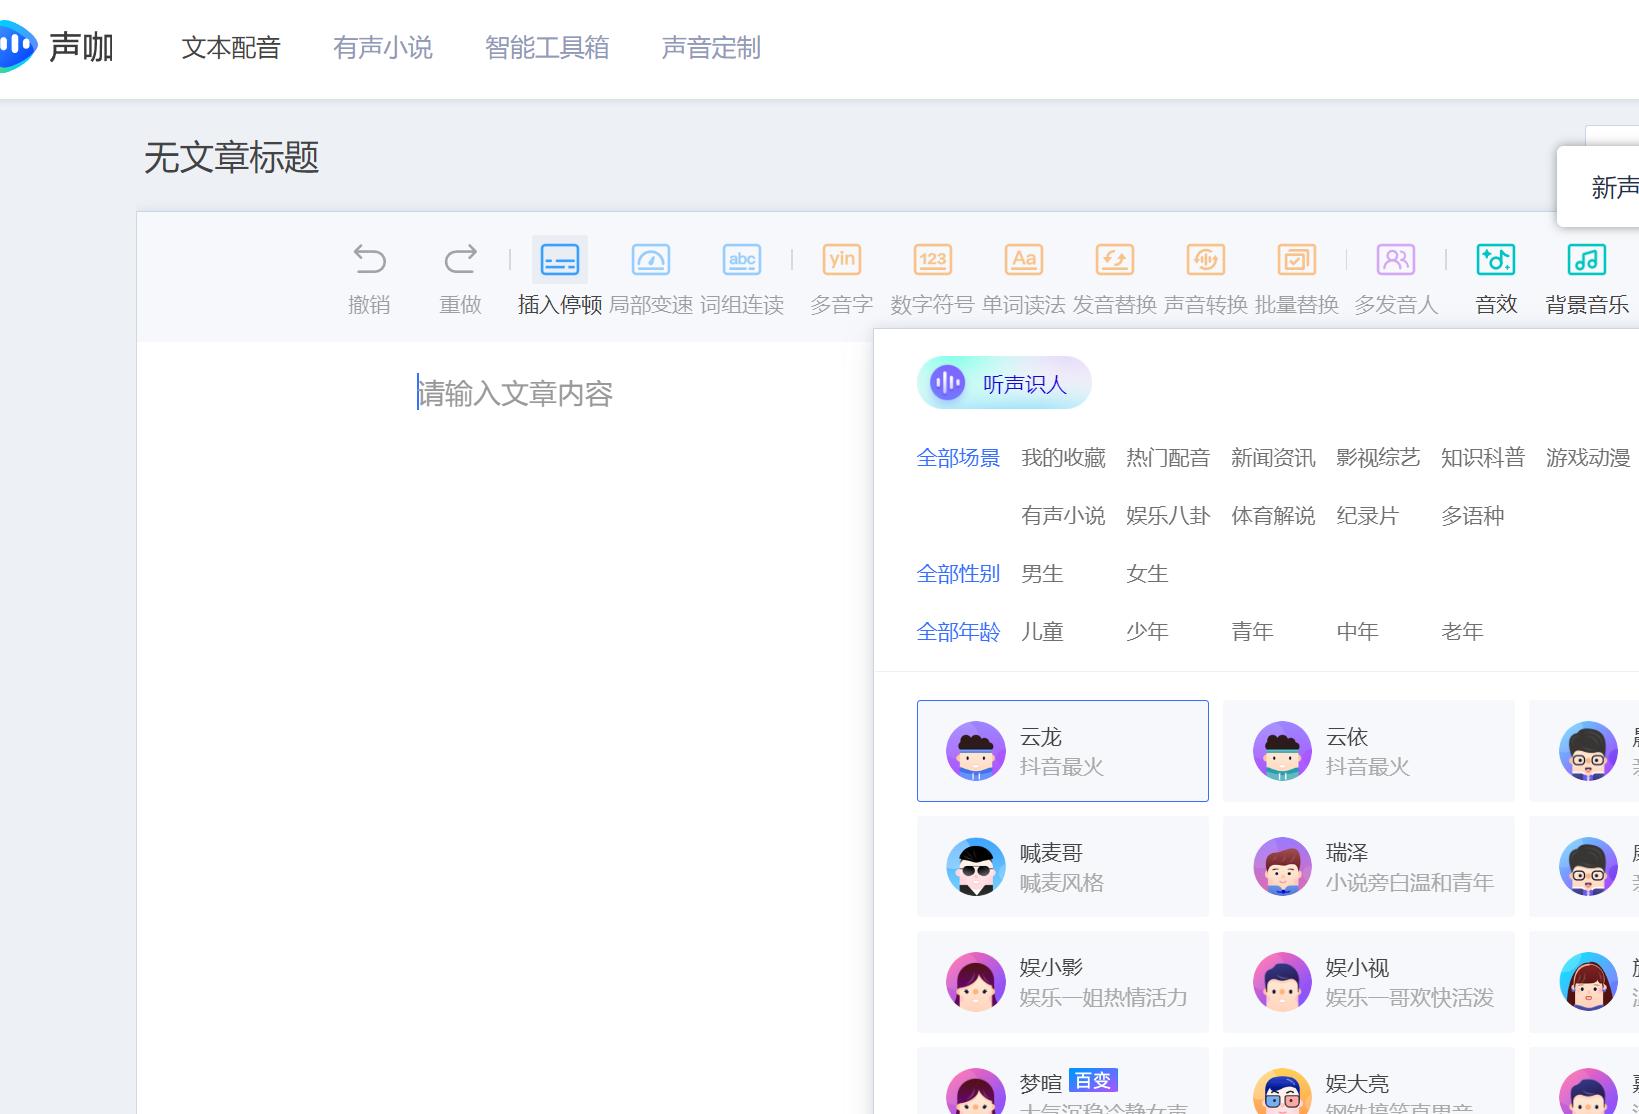
Task: Select the 女生 gender filter
Action: 1146,573
